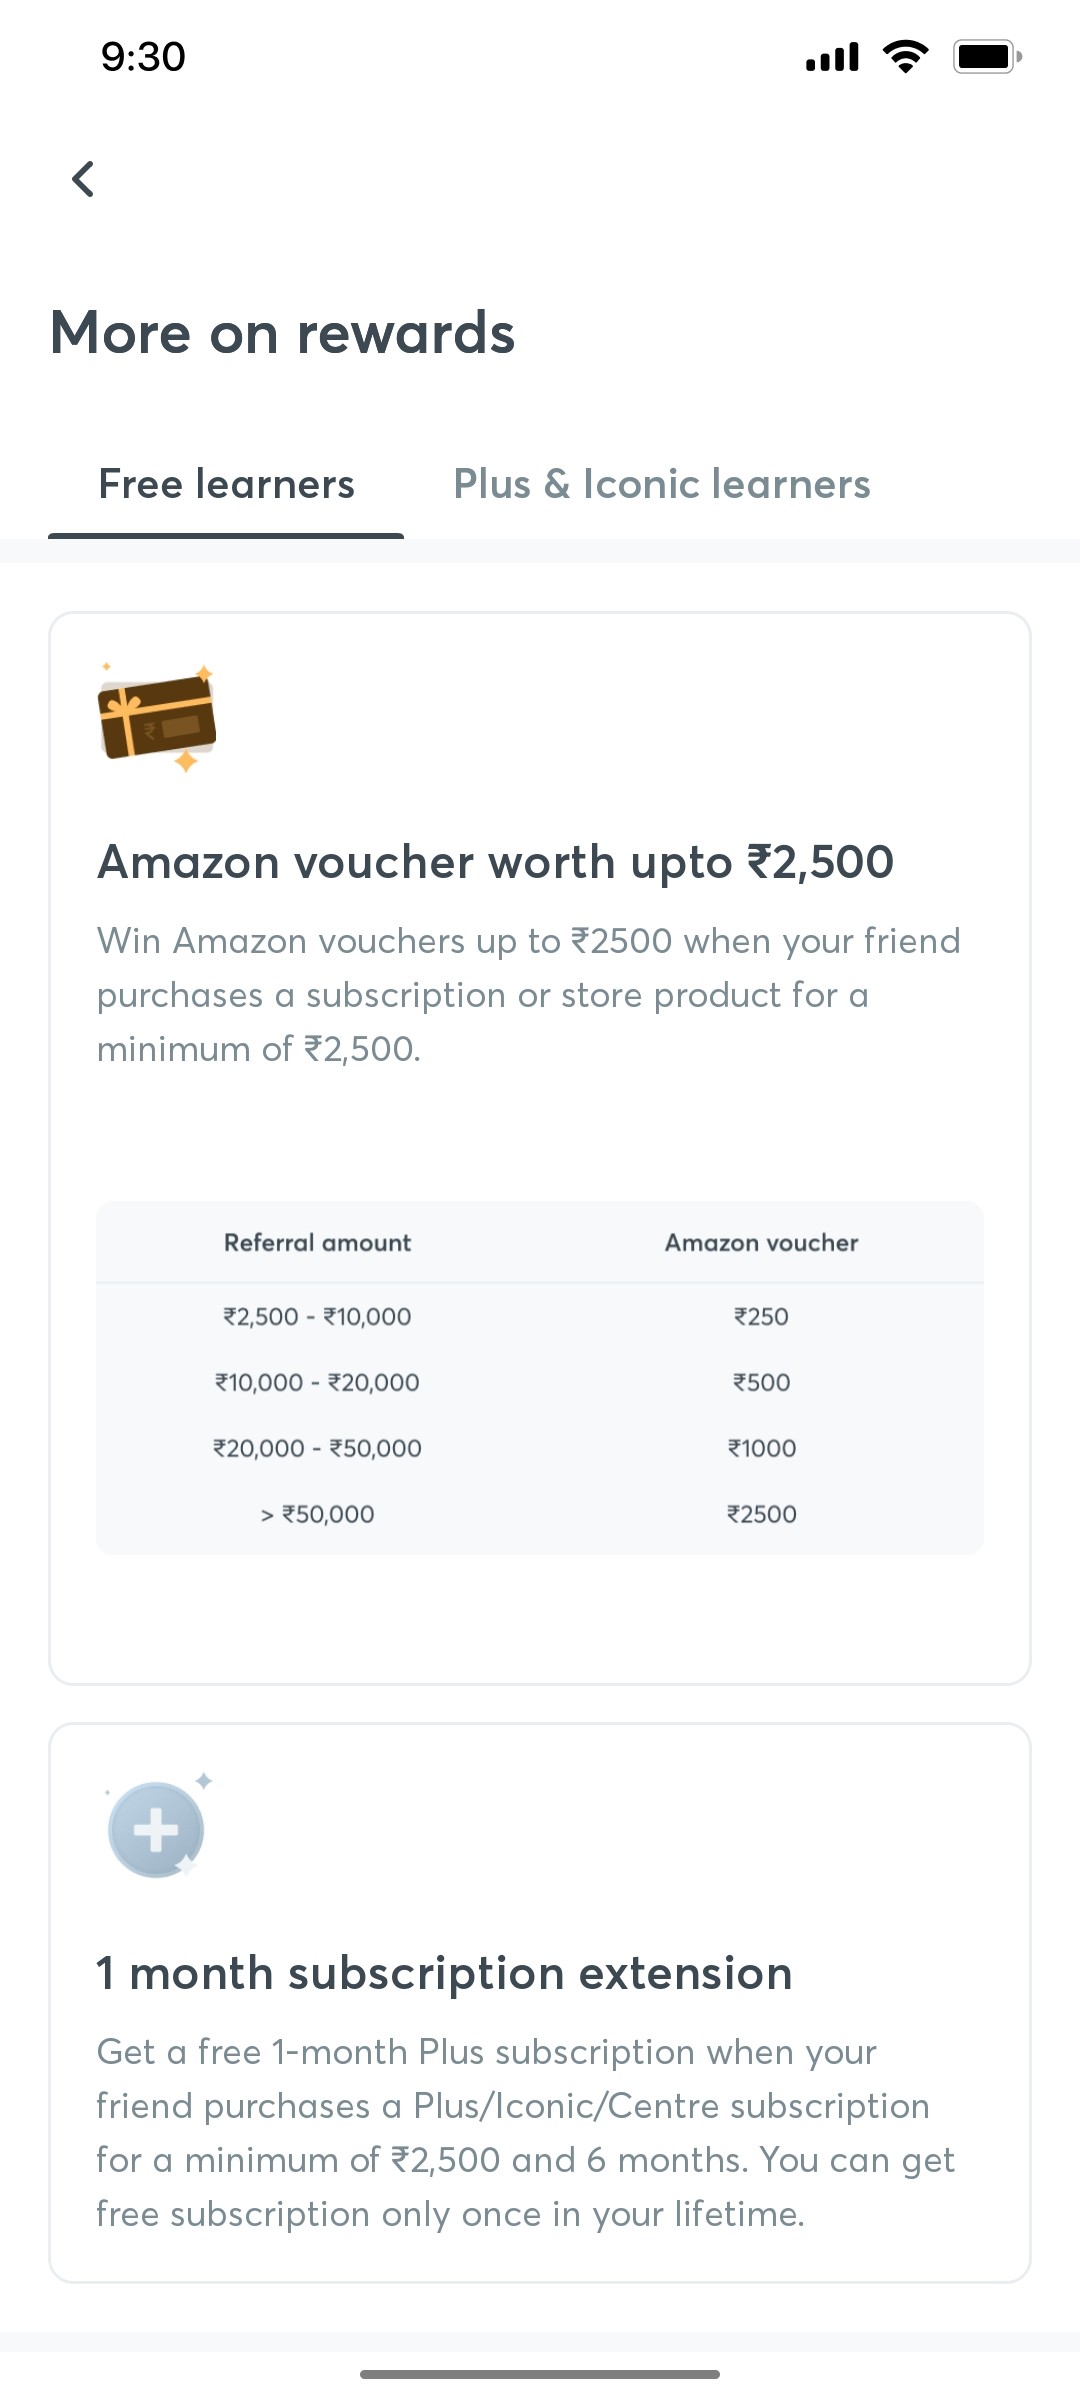
Task: Select the ₹2,500 - ₹10,000 referral row
Action: [x=316, y=1317]
